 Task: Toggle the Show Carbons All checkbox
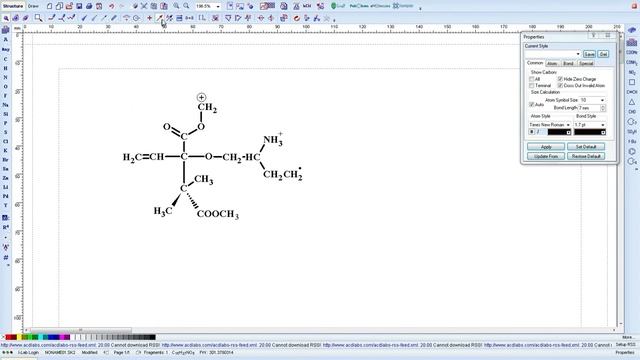(531, 79)
